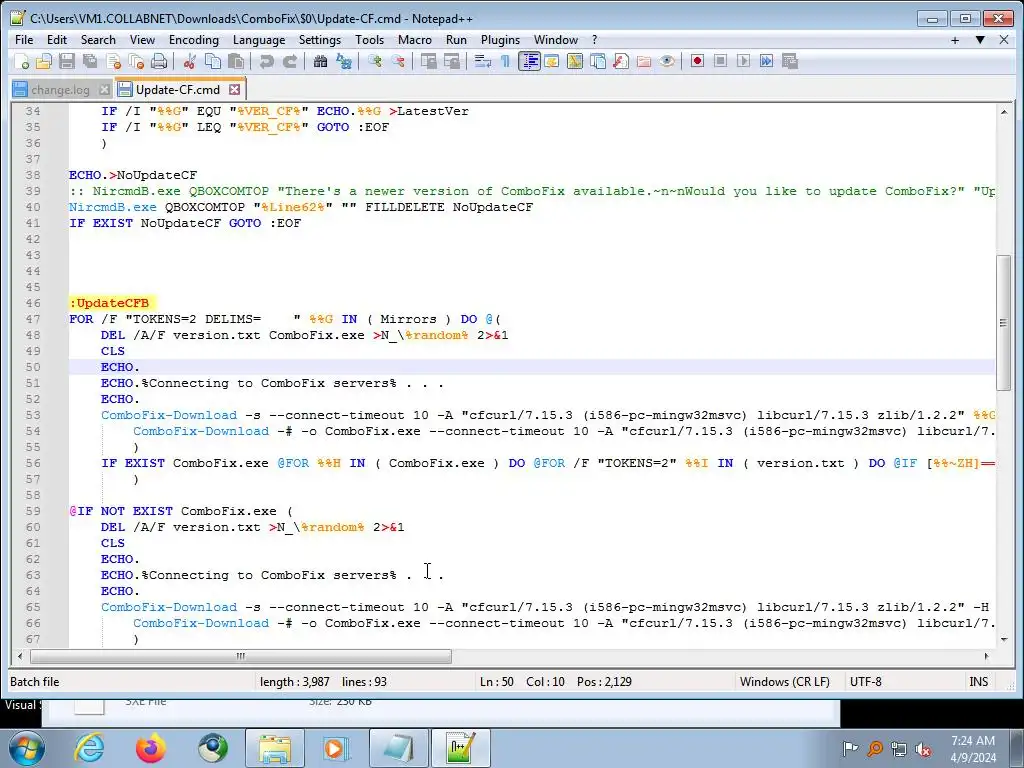The height and width of the screenshot is (768, 1024).
Task: Click the Zoom Out toolbar icon
Action: point(398,61)
